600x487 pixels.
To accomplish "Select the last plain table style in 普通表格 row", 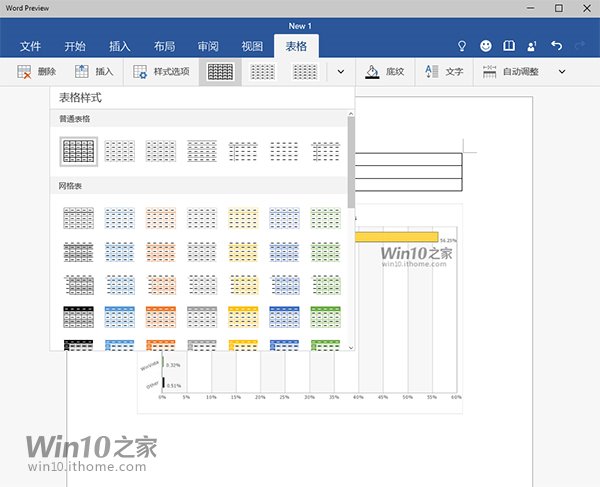I will point(325,151).
